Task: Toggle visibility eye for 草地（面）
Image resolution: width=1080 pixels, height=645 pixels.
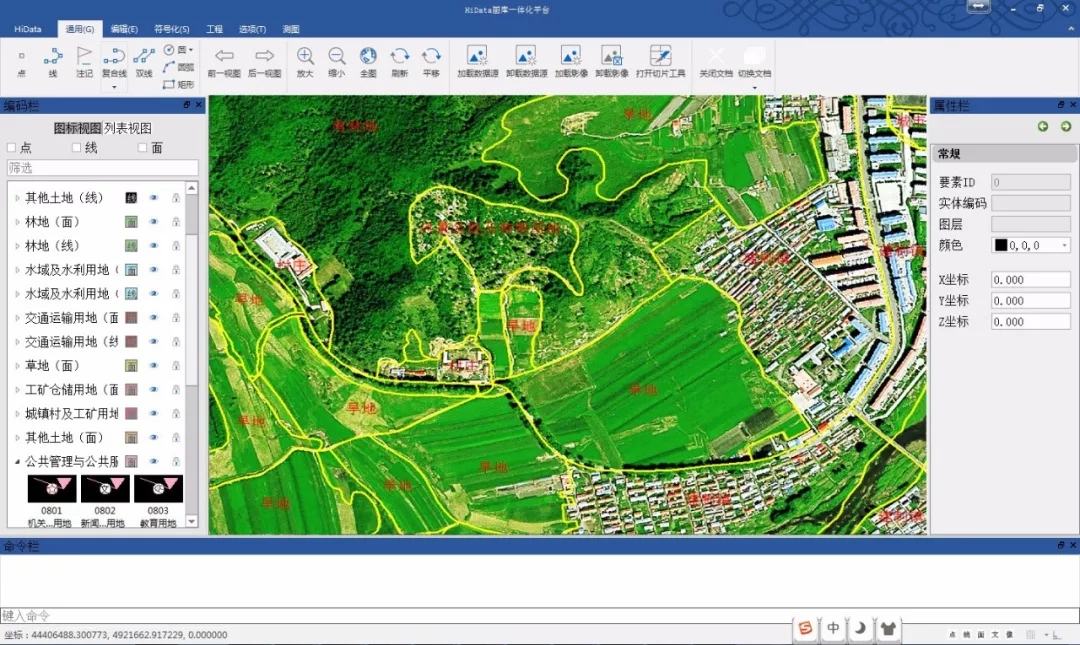Action: coord(154,365)
